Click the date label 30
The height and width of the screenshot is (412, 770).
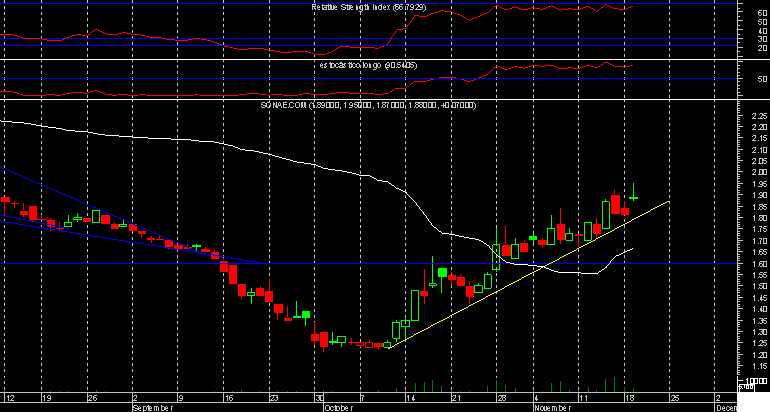(320, 398)
